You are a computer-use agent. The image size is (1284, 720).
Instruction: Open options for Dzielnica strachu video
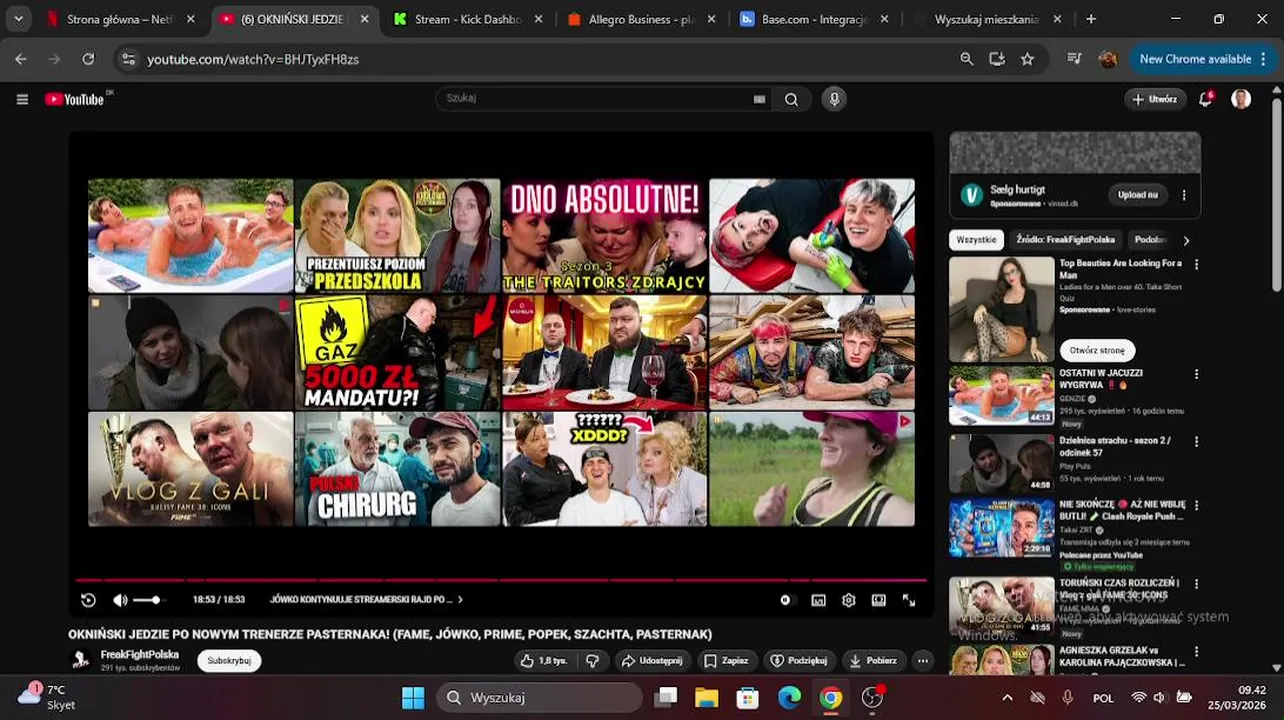coord(1196,441)
